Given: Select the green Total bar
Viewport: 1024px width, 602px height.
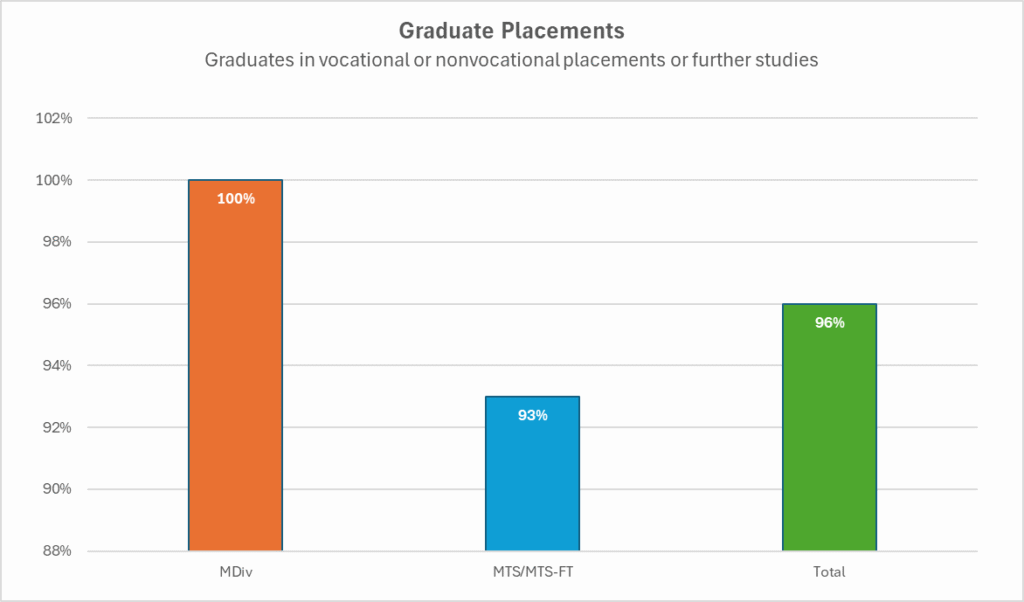Looking at the screenshot, I should (x=829, y=427).
